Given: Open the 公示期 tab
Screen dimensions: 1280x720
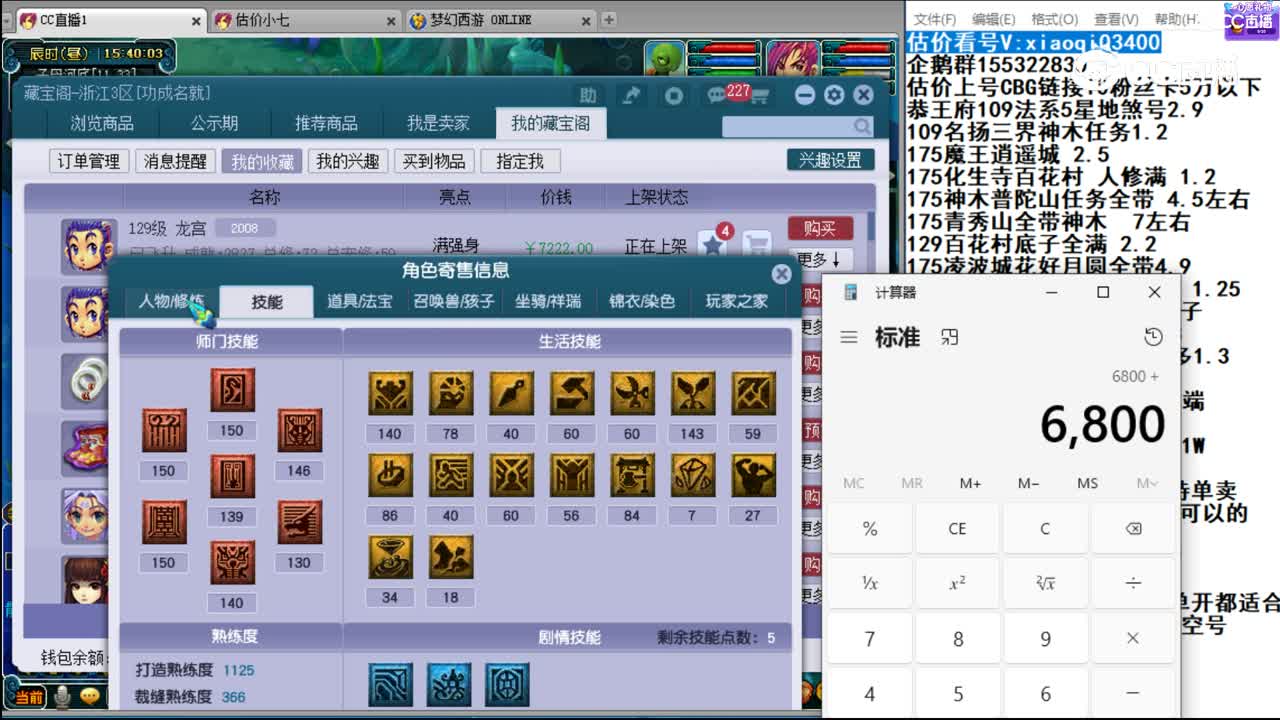Looking at the screenshot, I should (x=214, y=123).
